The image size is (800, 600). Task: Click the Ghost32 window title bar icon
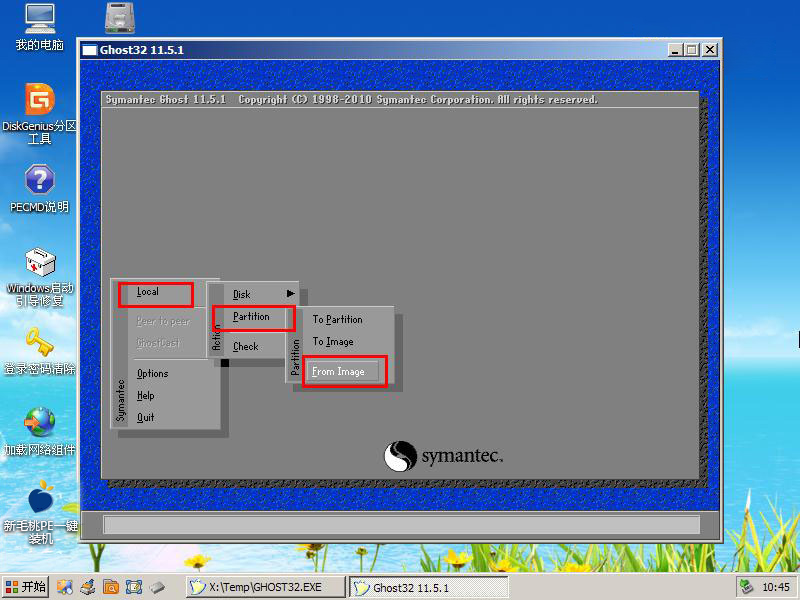pyautogui.click(x=89, y=50)
